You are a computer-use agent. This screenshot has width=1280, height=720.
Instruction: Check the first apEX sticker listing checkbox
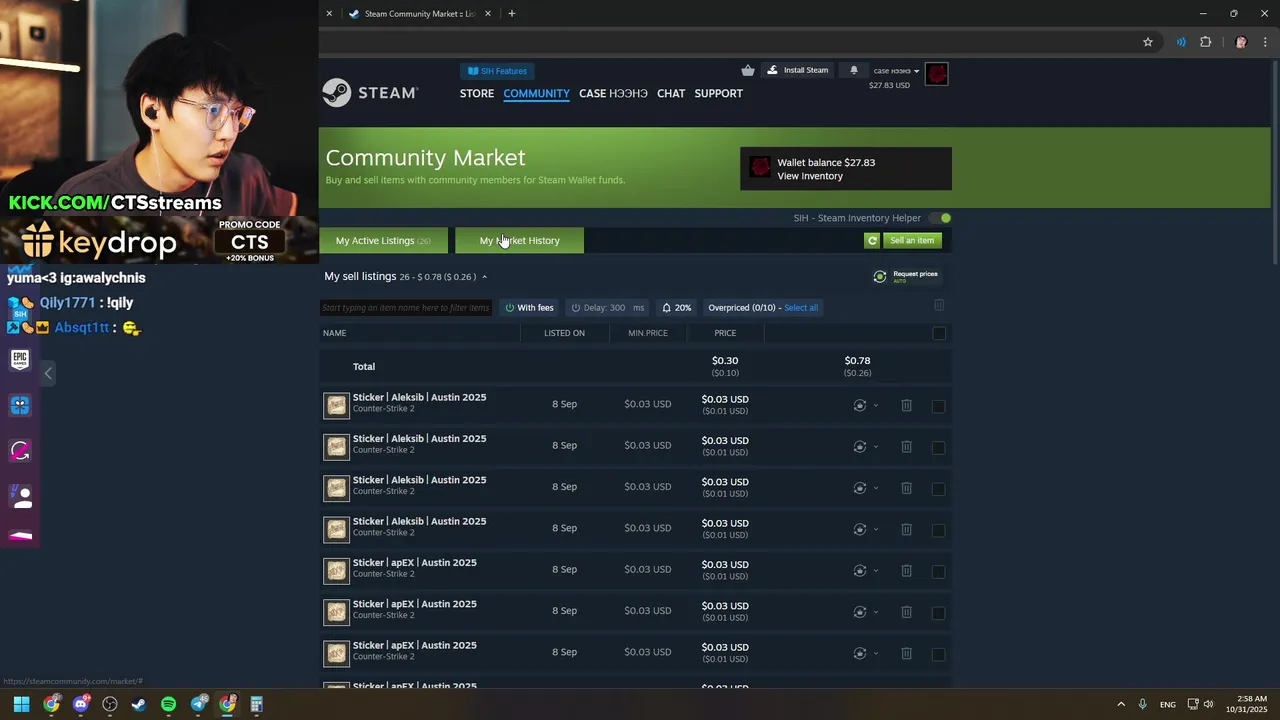938,572
